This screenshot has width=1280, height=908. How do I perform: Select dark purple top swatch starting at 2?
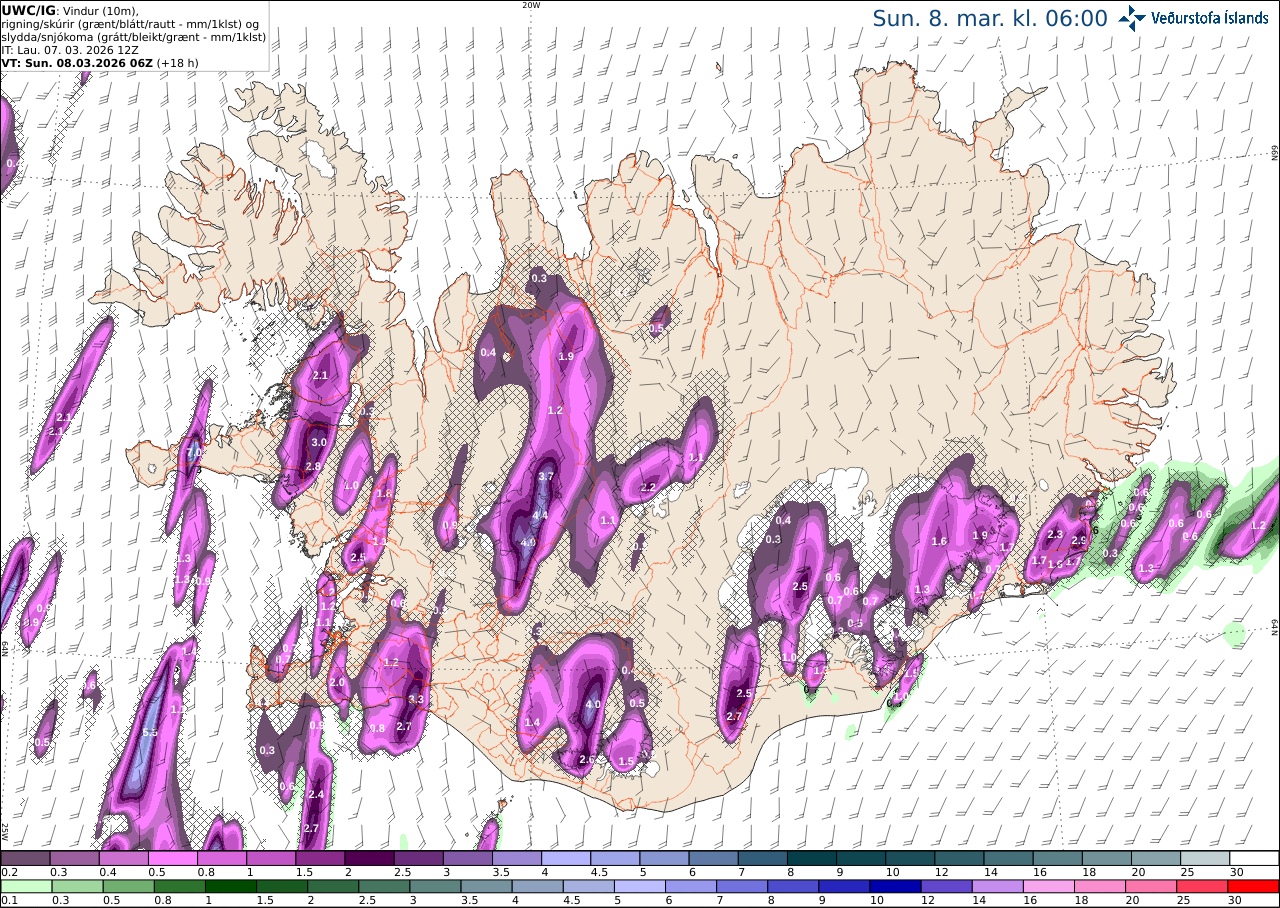[370, 858]
